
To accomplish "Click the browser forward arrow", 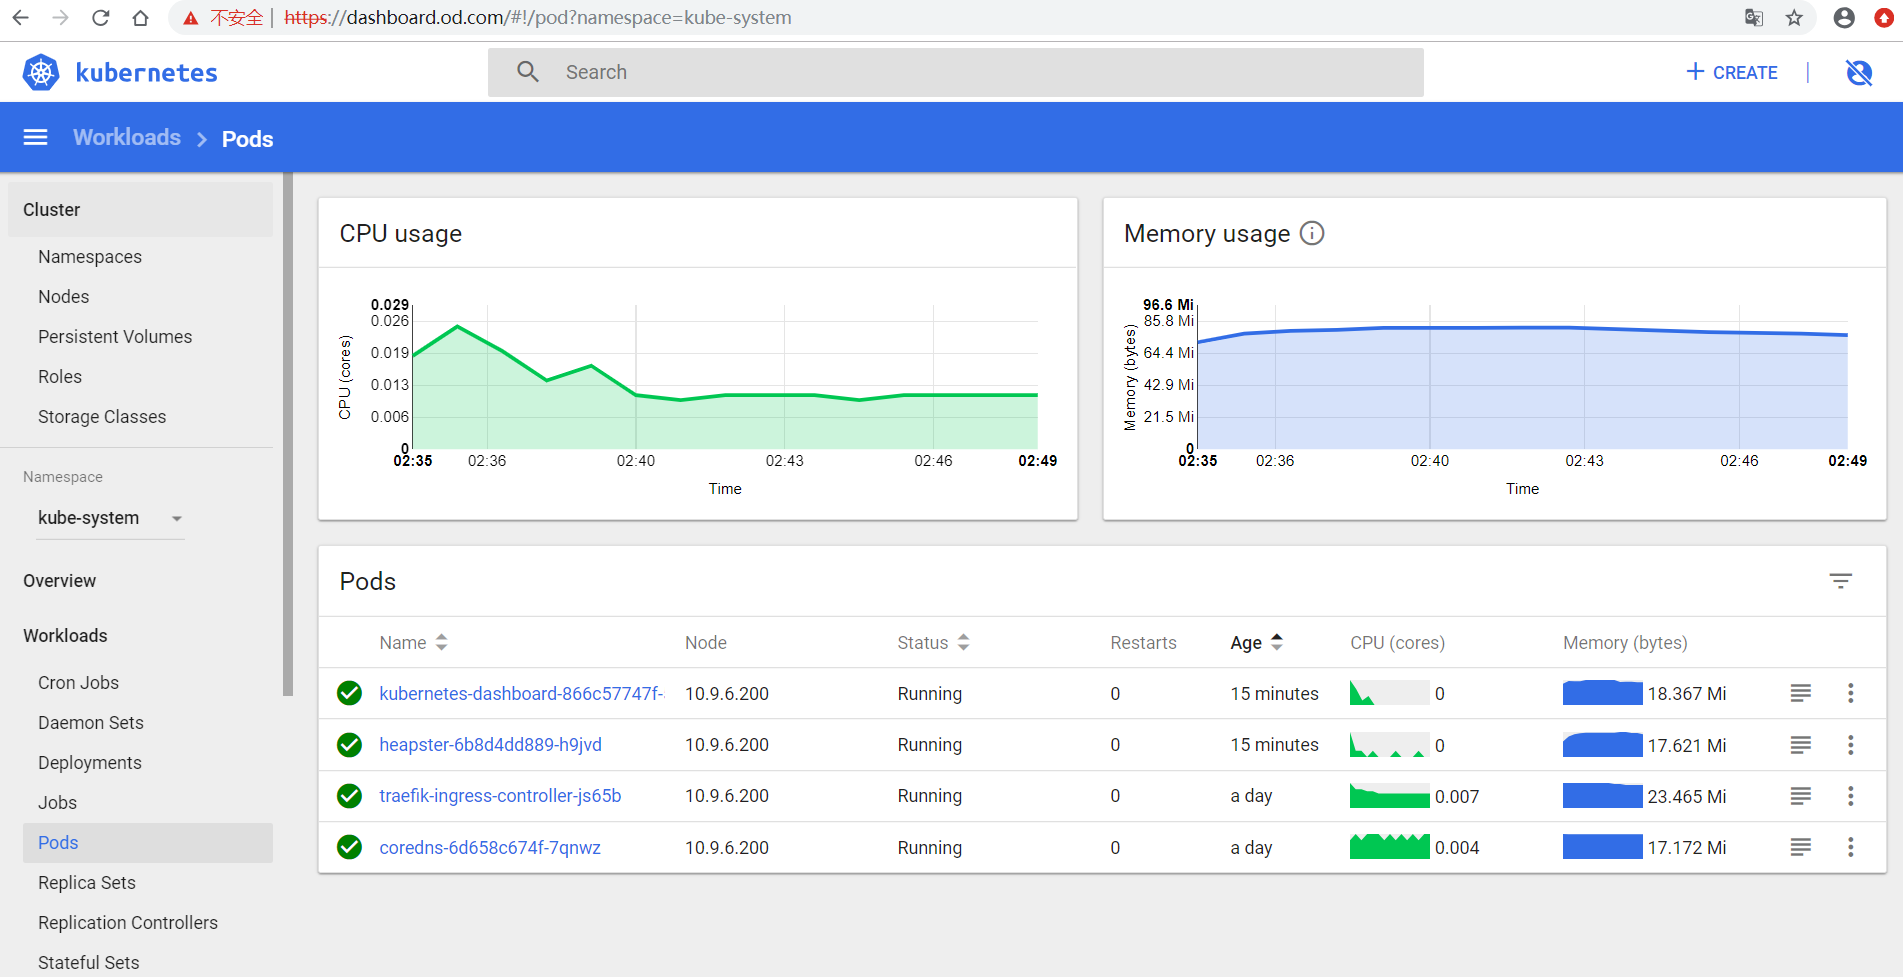I will (x=60, y=18).
